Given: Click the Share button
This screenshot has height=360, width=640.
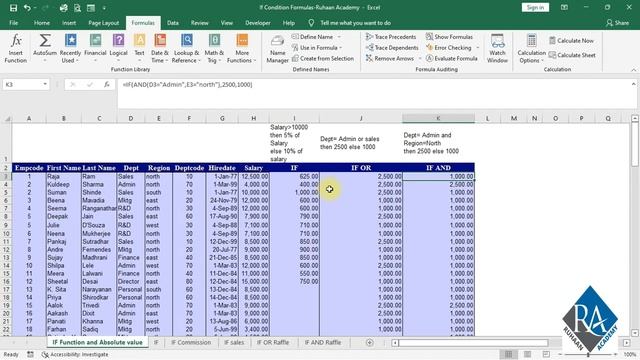Looking at the screenshot, I should click(x=618, y=23).
